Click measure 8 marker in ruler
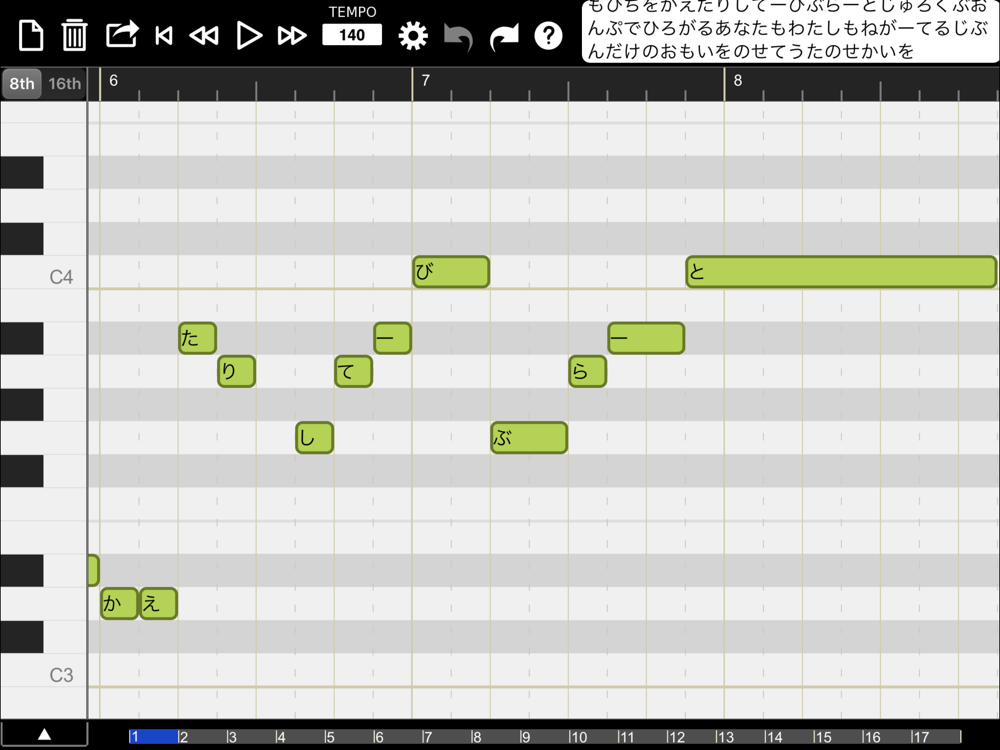1000x750 pixels. (738, 80)
